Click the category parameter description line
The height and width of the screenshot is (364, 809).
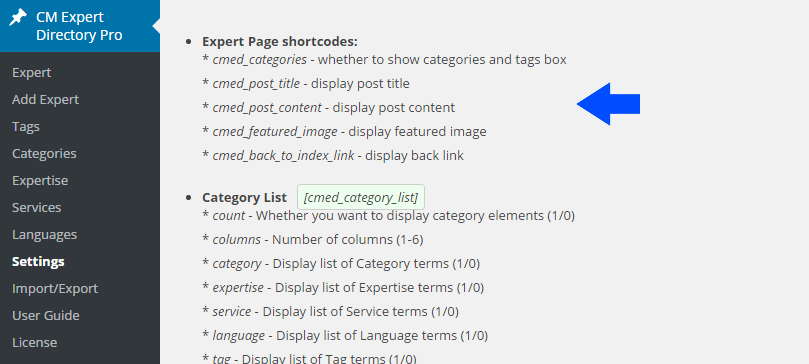(x=341, y=263)
